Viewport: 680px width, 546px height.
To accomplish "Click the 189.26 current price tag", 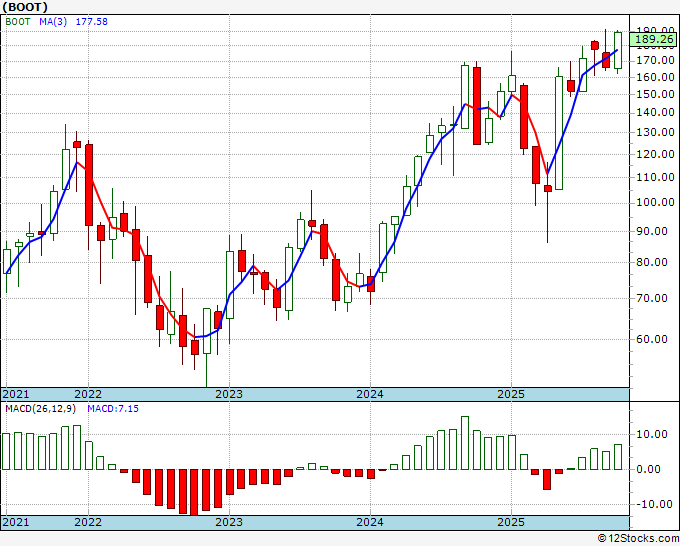I will point(654,39).
